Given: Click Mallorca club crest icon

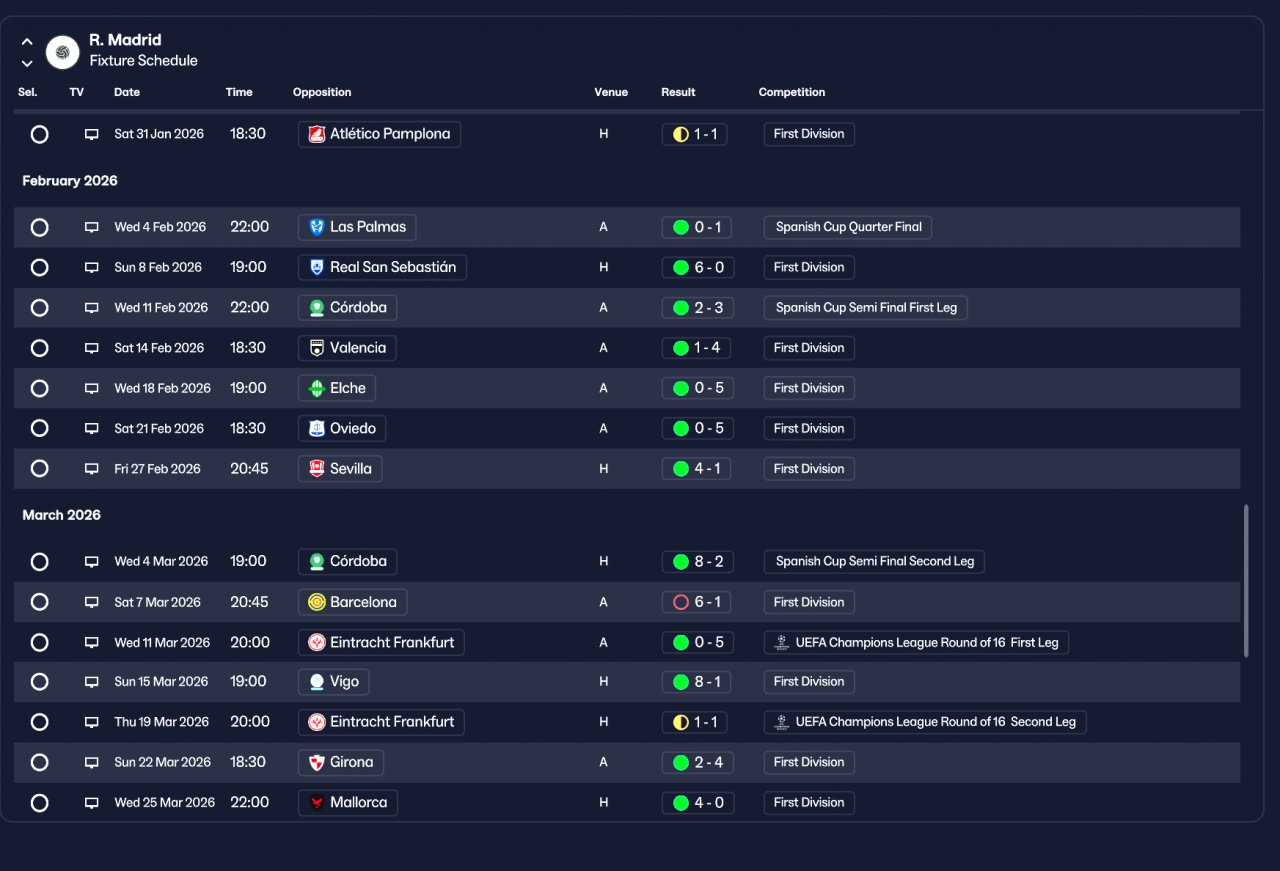Looking at the screenshot, I should click(x=317, y=802).
